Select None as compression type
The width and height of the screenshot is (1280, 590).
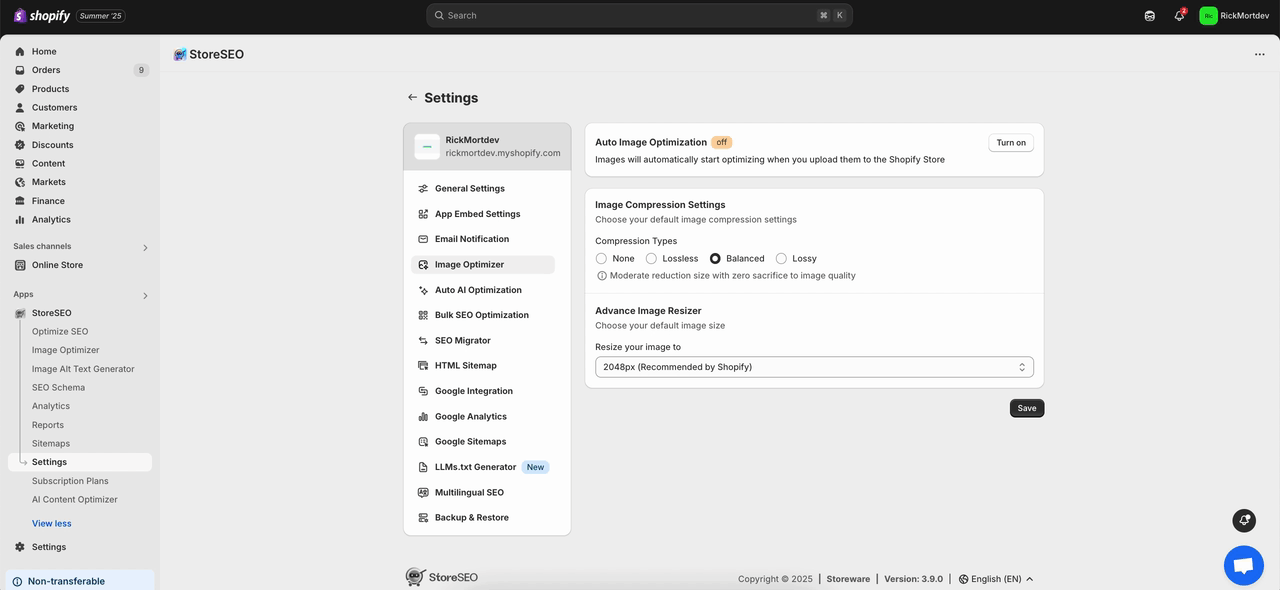point(601,258)
